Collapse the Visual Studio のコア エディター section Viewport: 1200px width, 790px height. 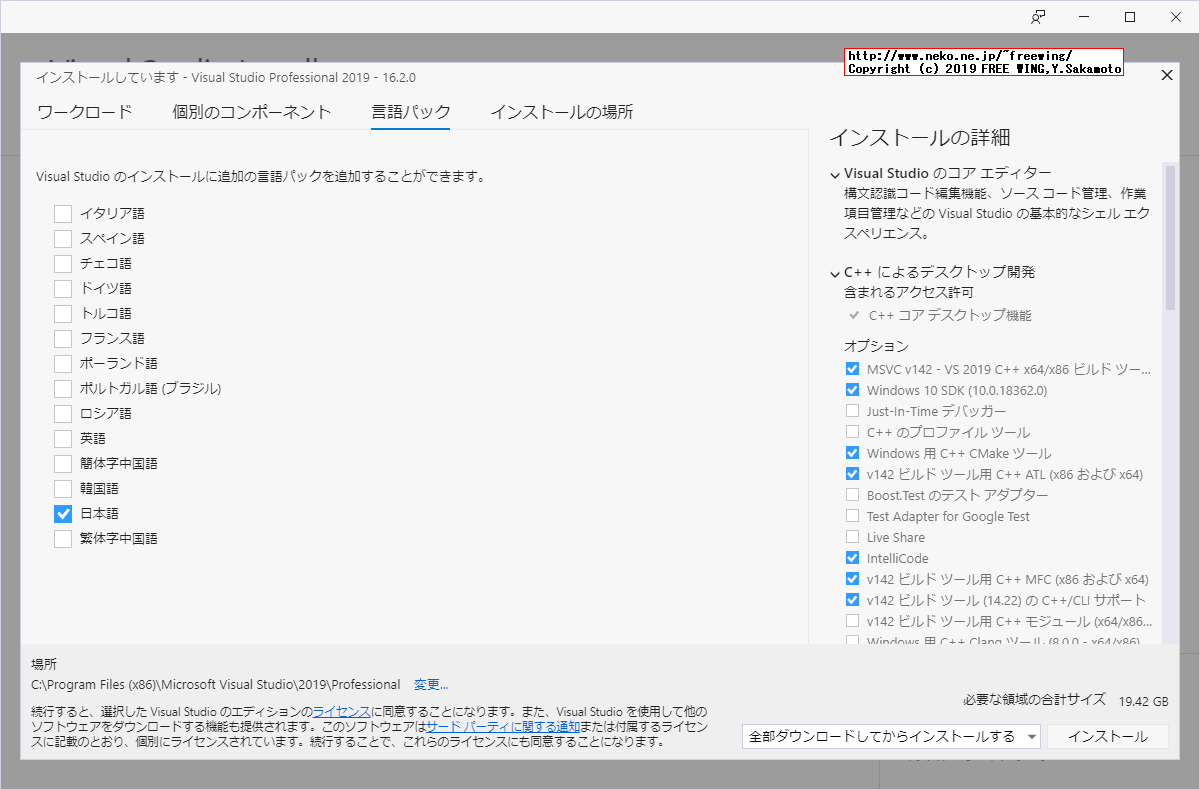[x=834, y=172]
